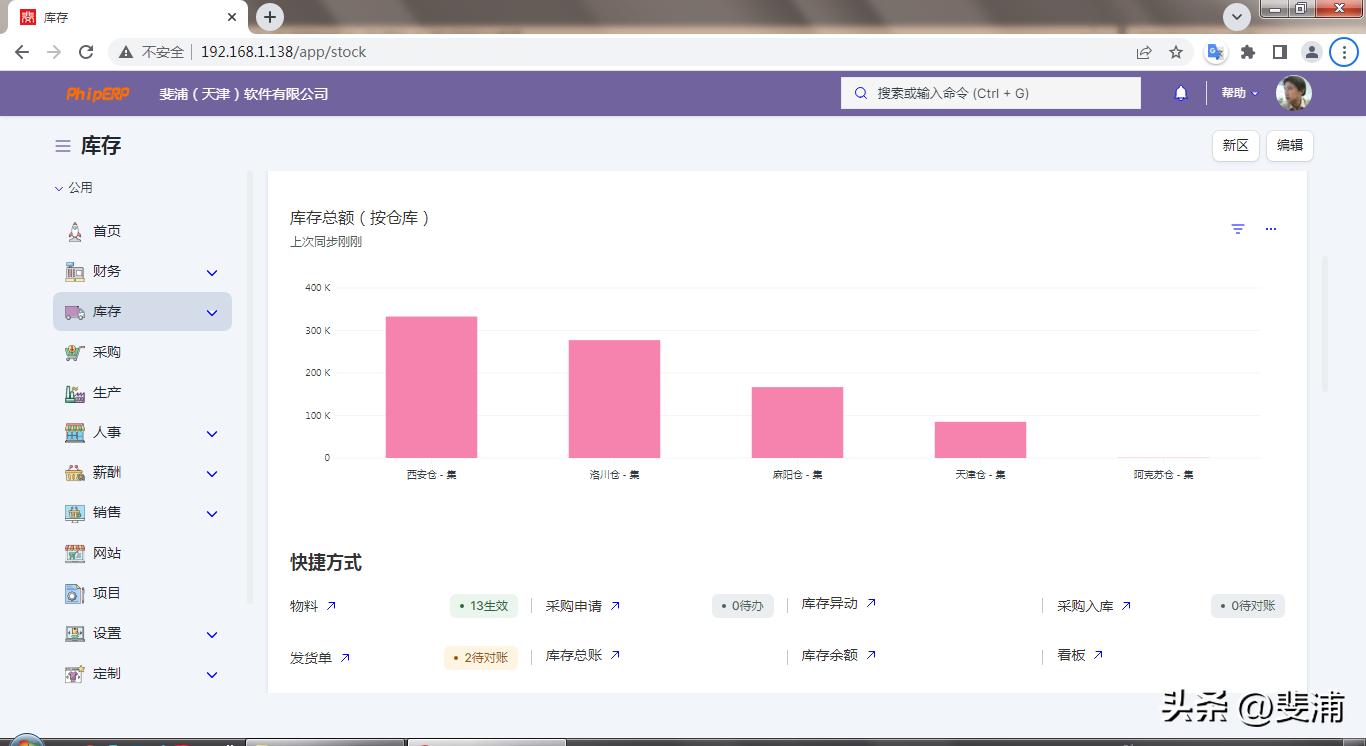Open the 薪酬 payroll module icon
1366x746 pixels.
(75, 472)
